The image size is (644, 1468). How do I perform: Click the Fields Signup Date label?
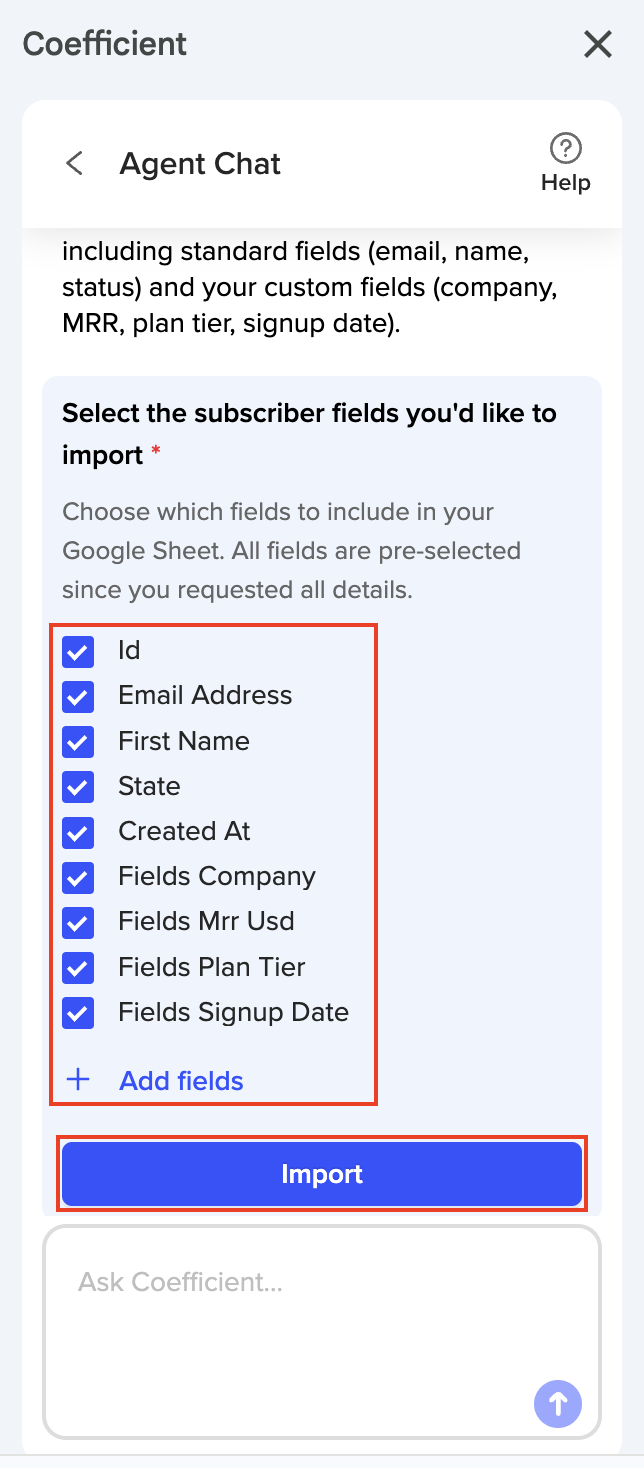click(233, 1012)
